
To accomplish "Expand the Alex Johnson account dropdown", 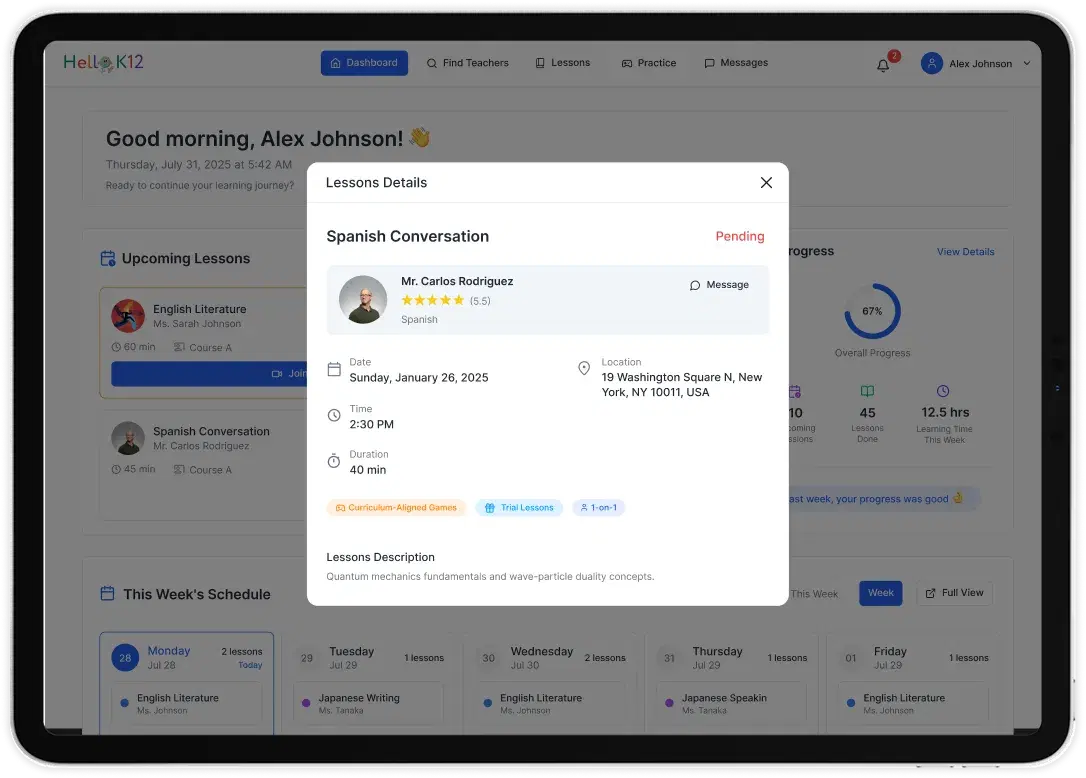I will (x=1027, y=63).
